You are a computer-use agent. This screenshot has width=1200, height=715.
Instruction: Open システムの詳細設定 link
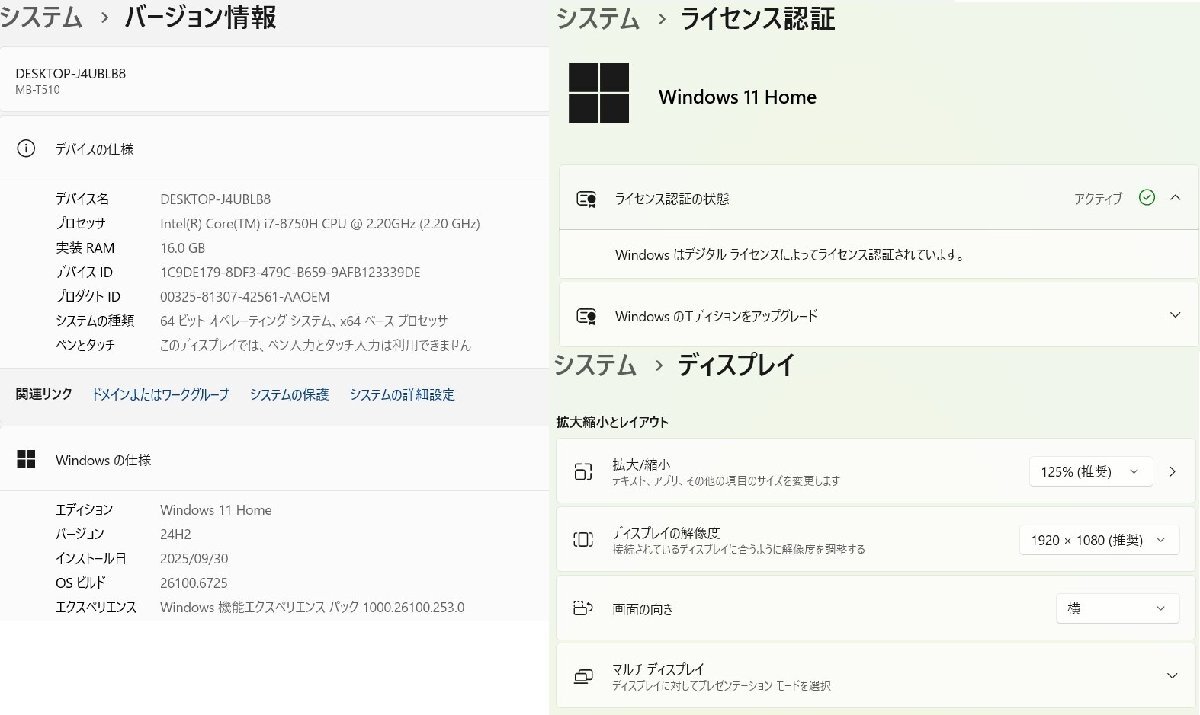click(x=402, y=395)
